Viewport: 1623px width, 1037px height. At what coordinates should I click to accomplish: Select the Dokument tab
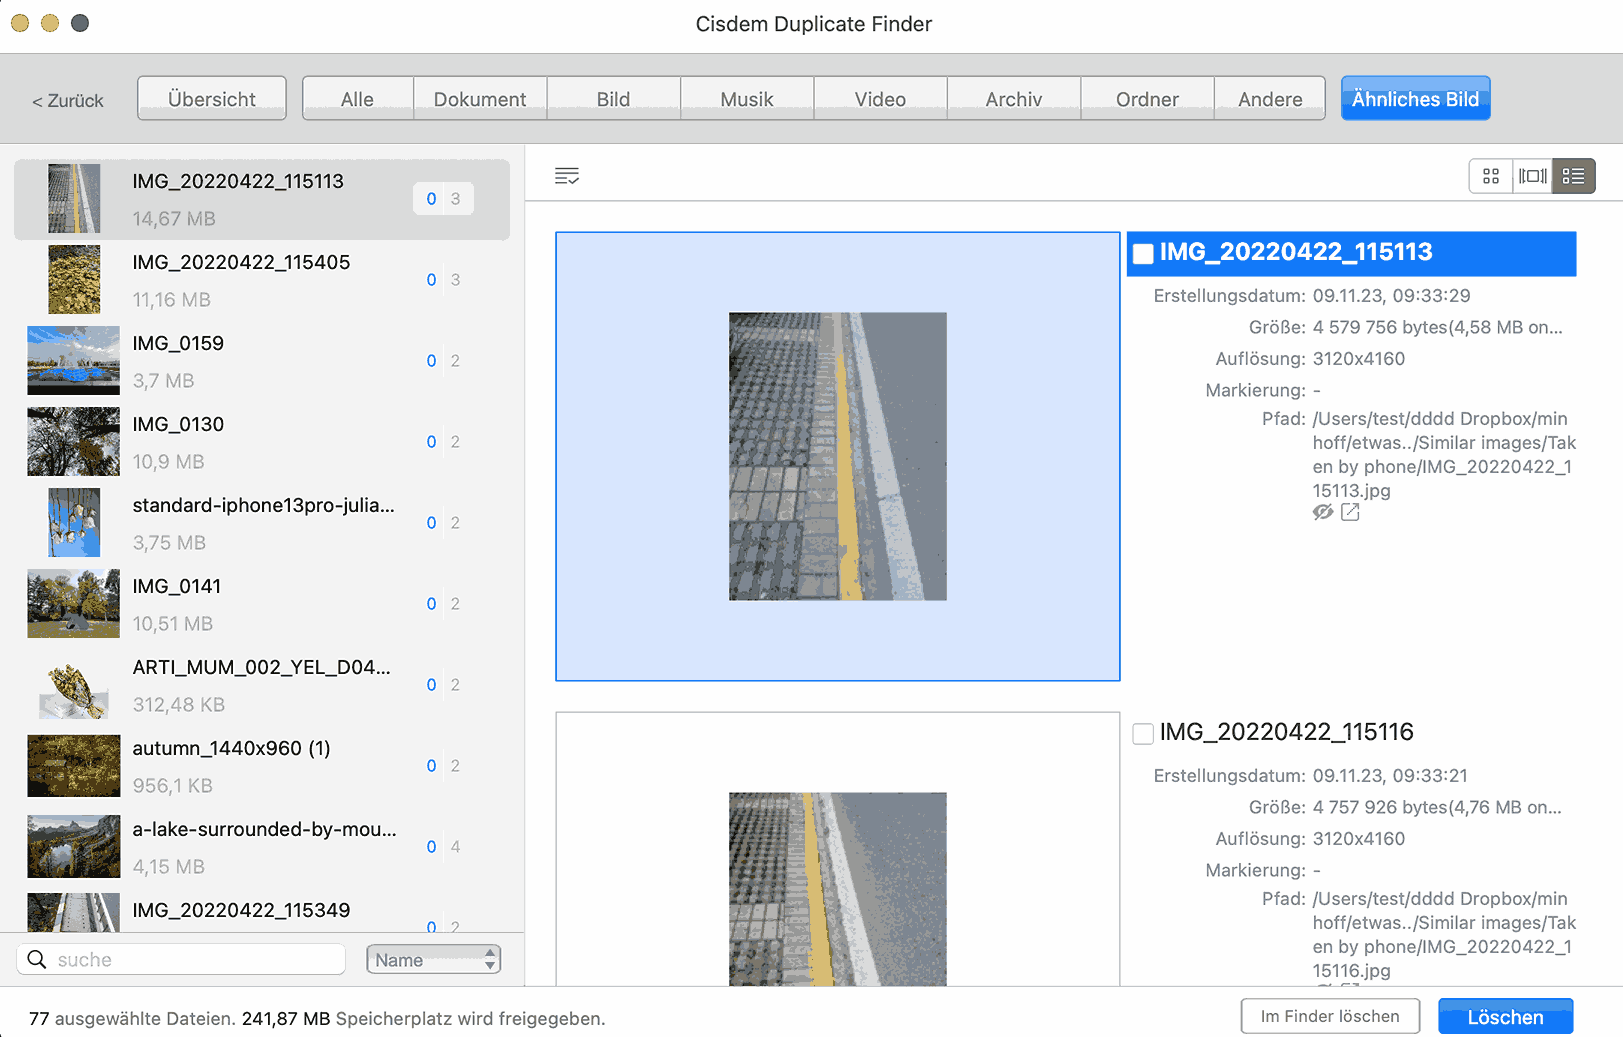(480, 98)
